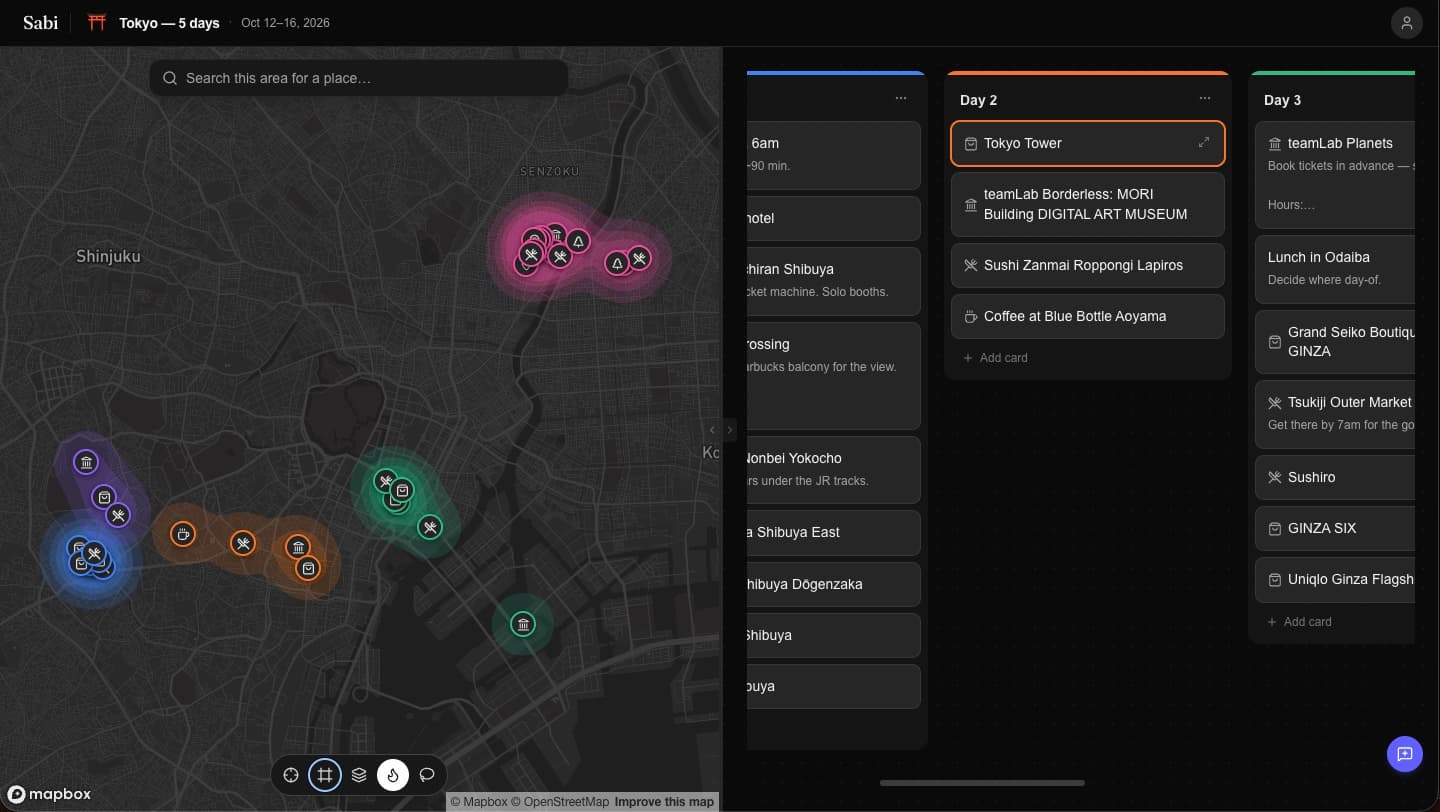Click the horizontal board scrollbar
The image size is (1440, 812).
[x=982, y=783]
